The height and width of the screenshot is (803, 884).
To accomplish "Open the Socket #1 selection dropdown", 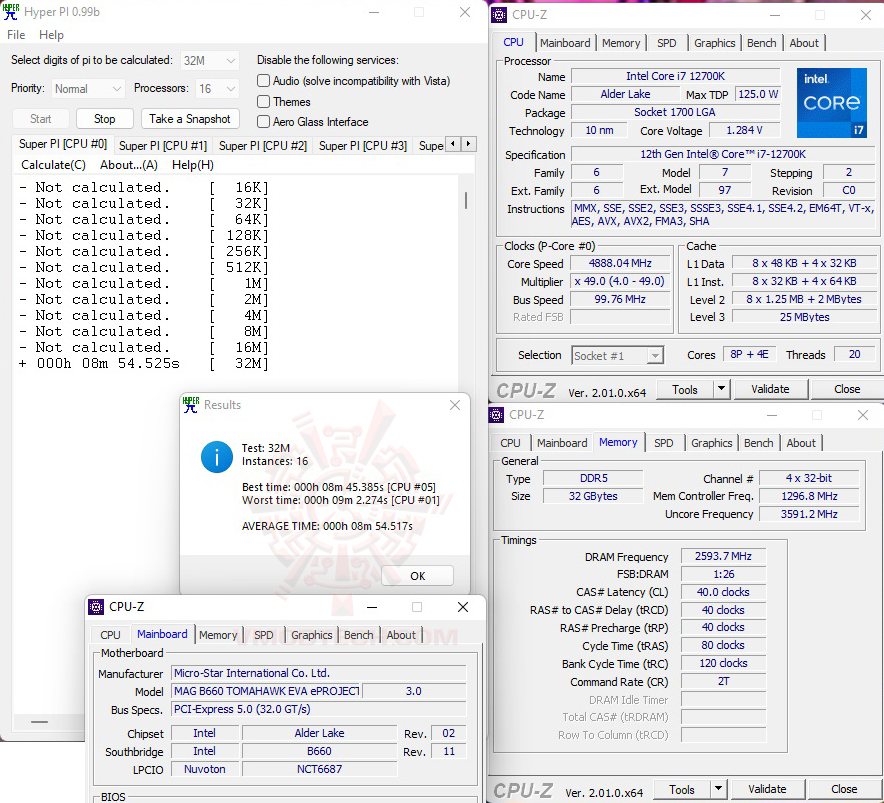I will coord(617,356).
